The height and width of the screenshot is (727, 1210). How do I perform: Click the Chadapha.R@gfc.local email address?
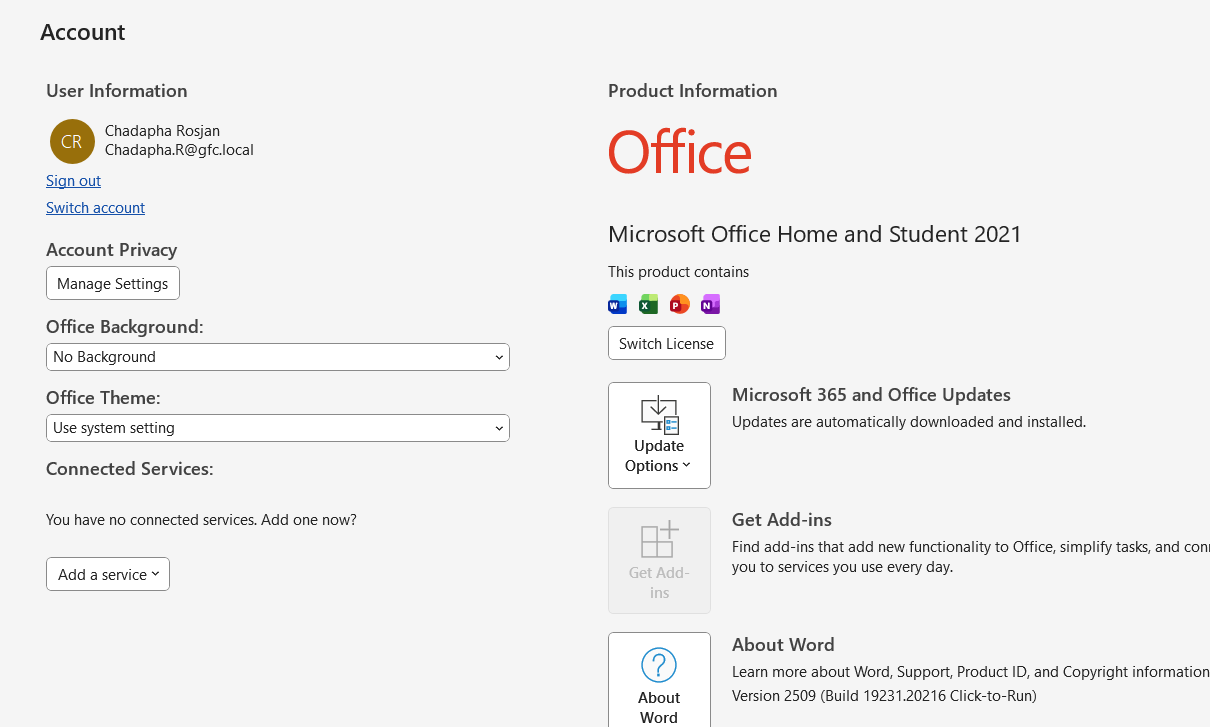click(179, 150)
